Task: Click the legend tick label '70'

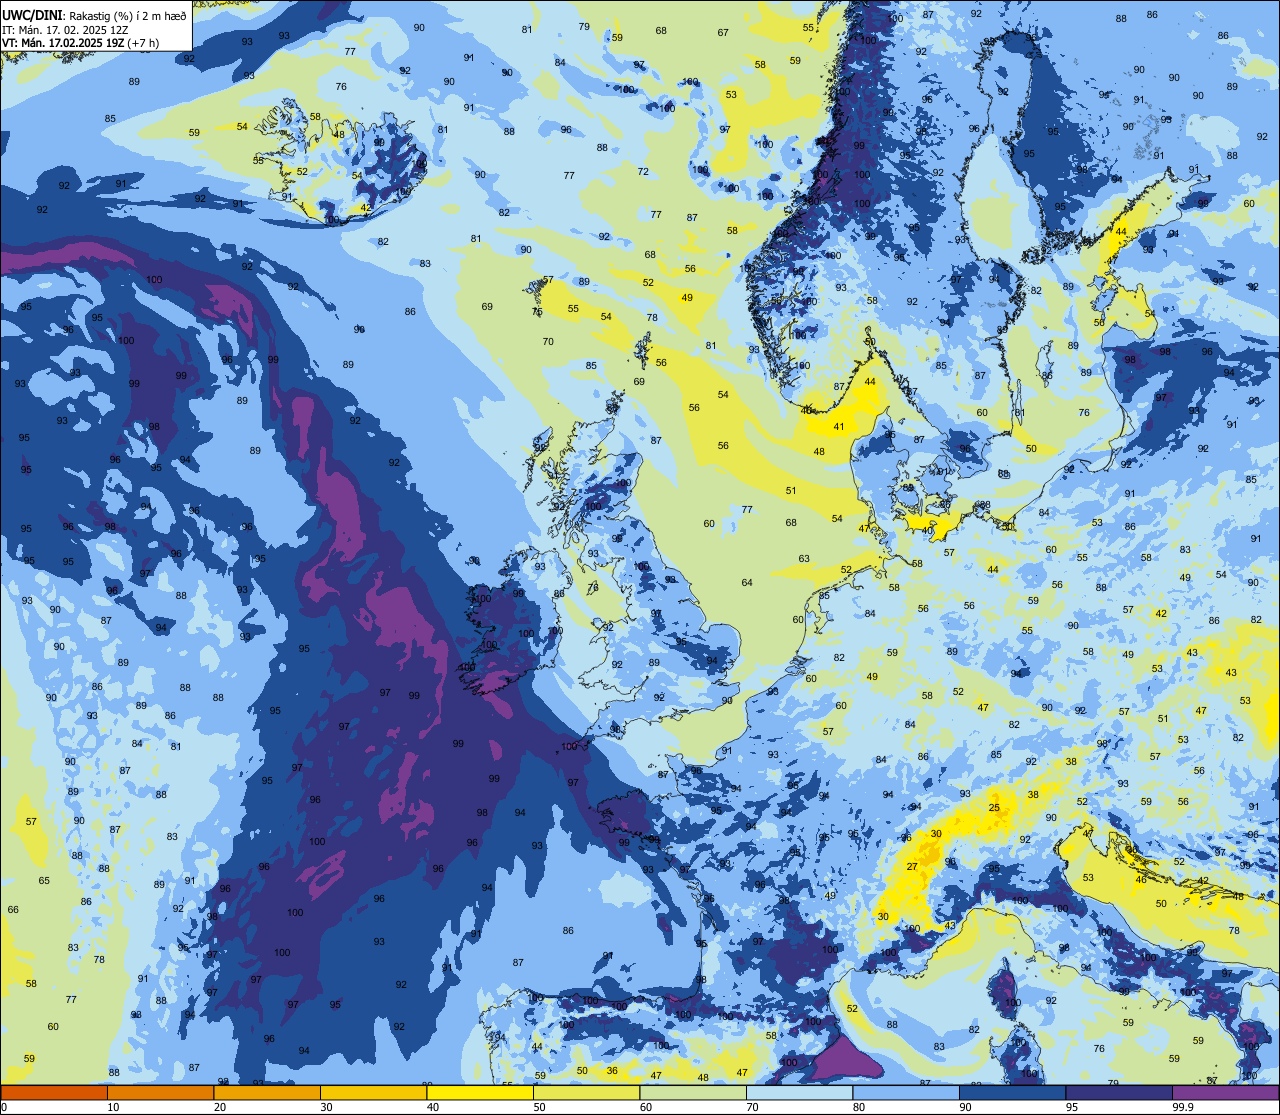Action: coord(752,1107)
